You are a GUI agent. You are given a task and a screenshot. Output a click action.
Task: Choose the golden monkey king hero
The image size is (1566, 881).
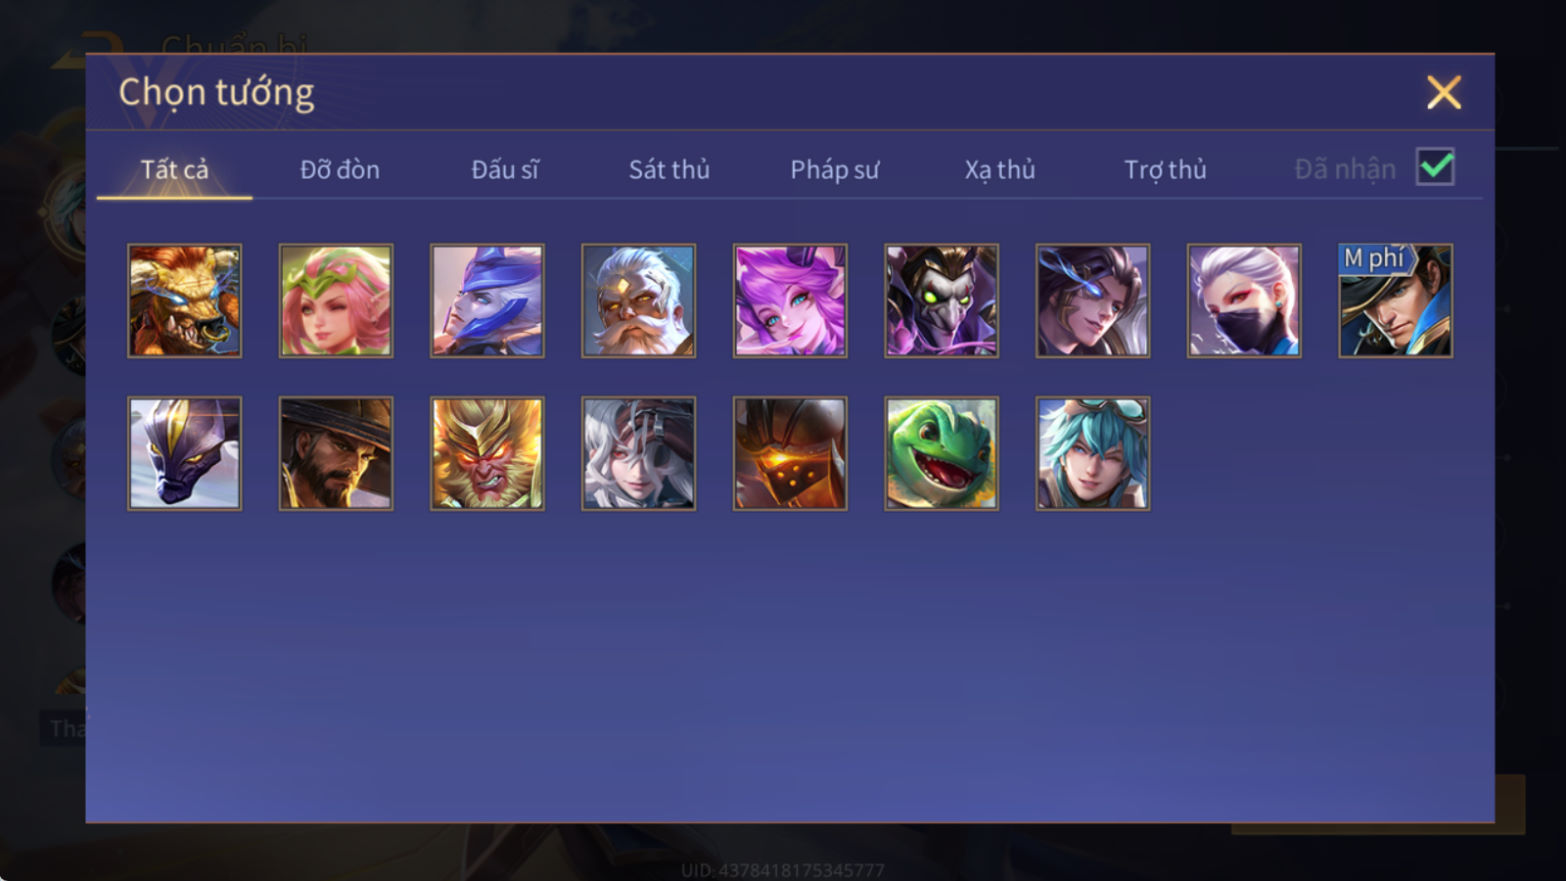(x=487, y=453)
